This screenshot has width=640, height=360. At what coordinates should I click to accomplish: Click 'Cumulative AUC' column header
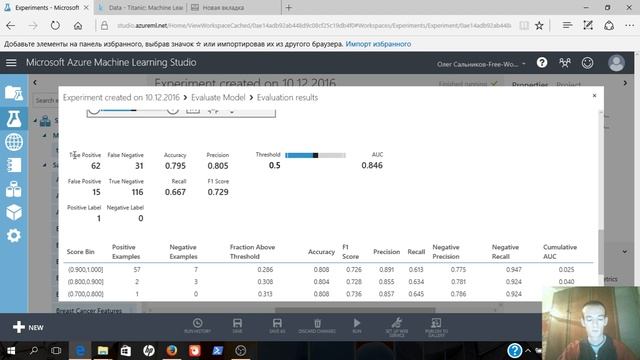click(x=560, y=252)
